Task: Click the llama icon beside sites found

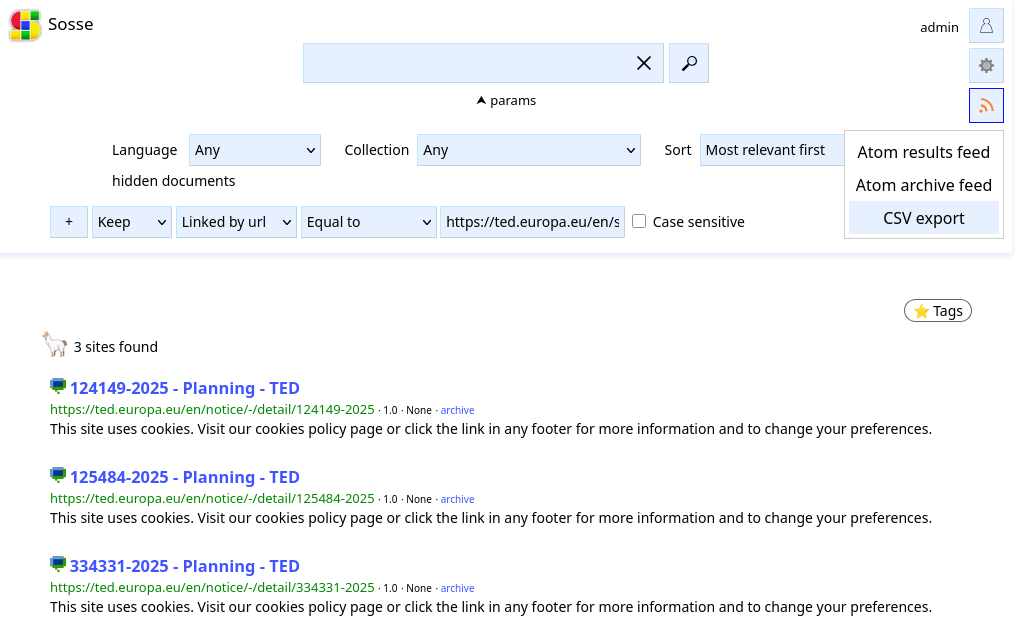Action: coord(55,344)
